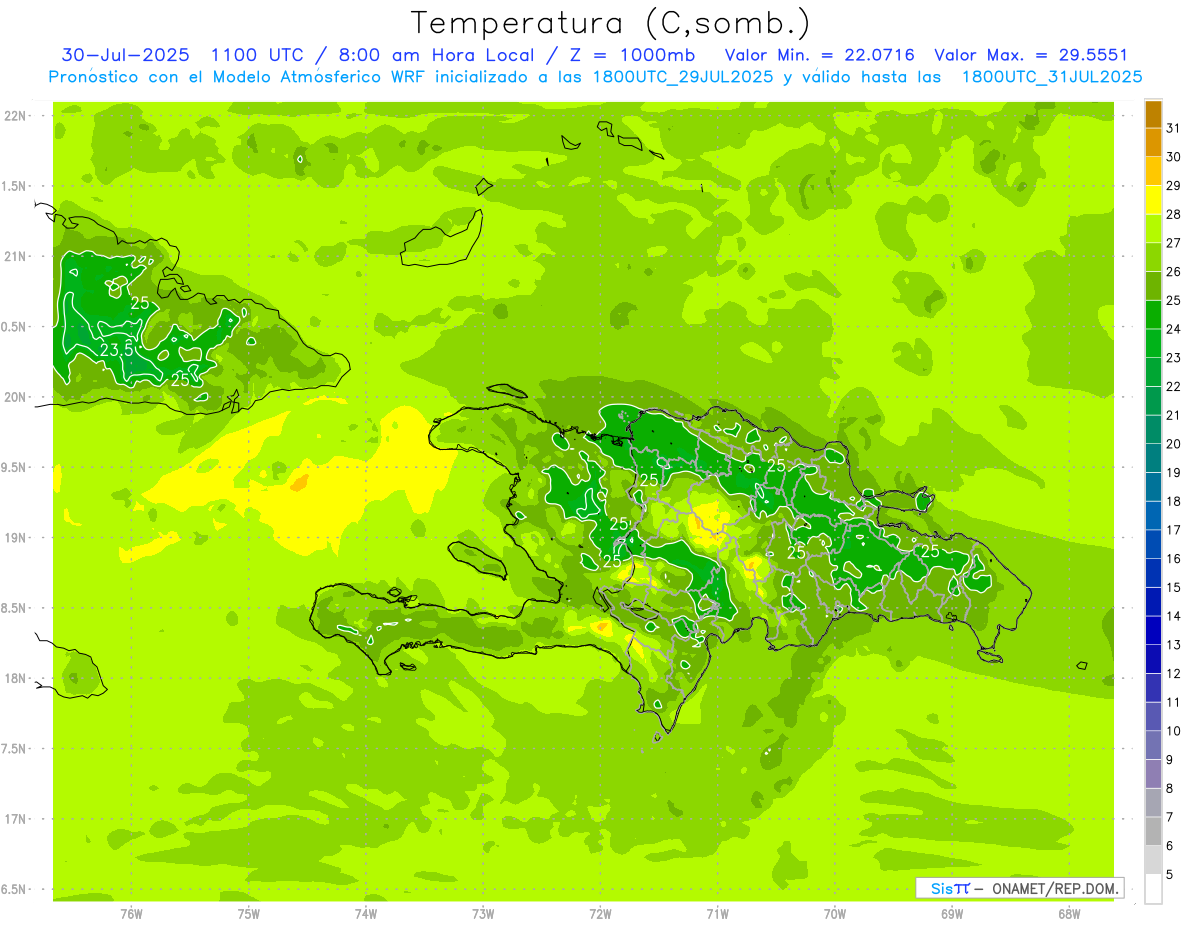Click 'Valor Max. = 29.5551' value

pyautogui.click(x=1031, y=55)
